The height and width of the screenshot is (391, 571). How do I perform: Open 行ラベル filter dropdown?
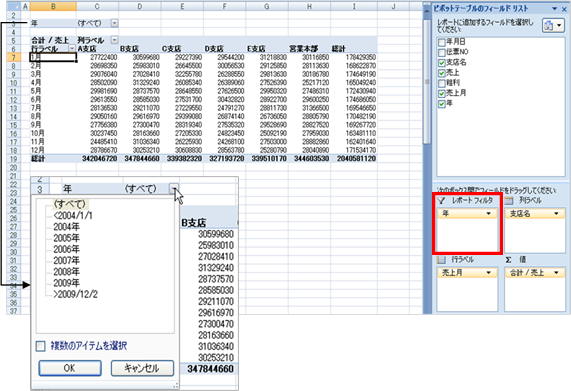coord(72,48)
